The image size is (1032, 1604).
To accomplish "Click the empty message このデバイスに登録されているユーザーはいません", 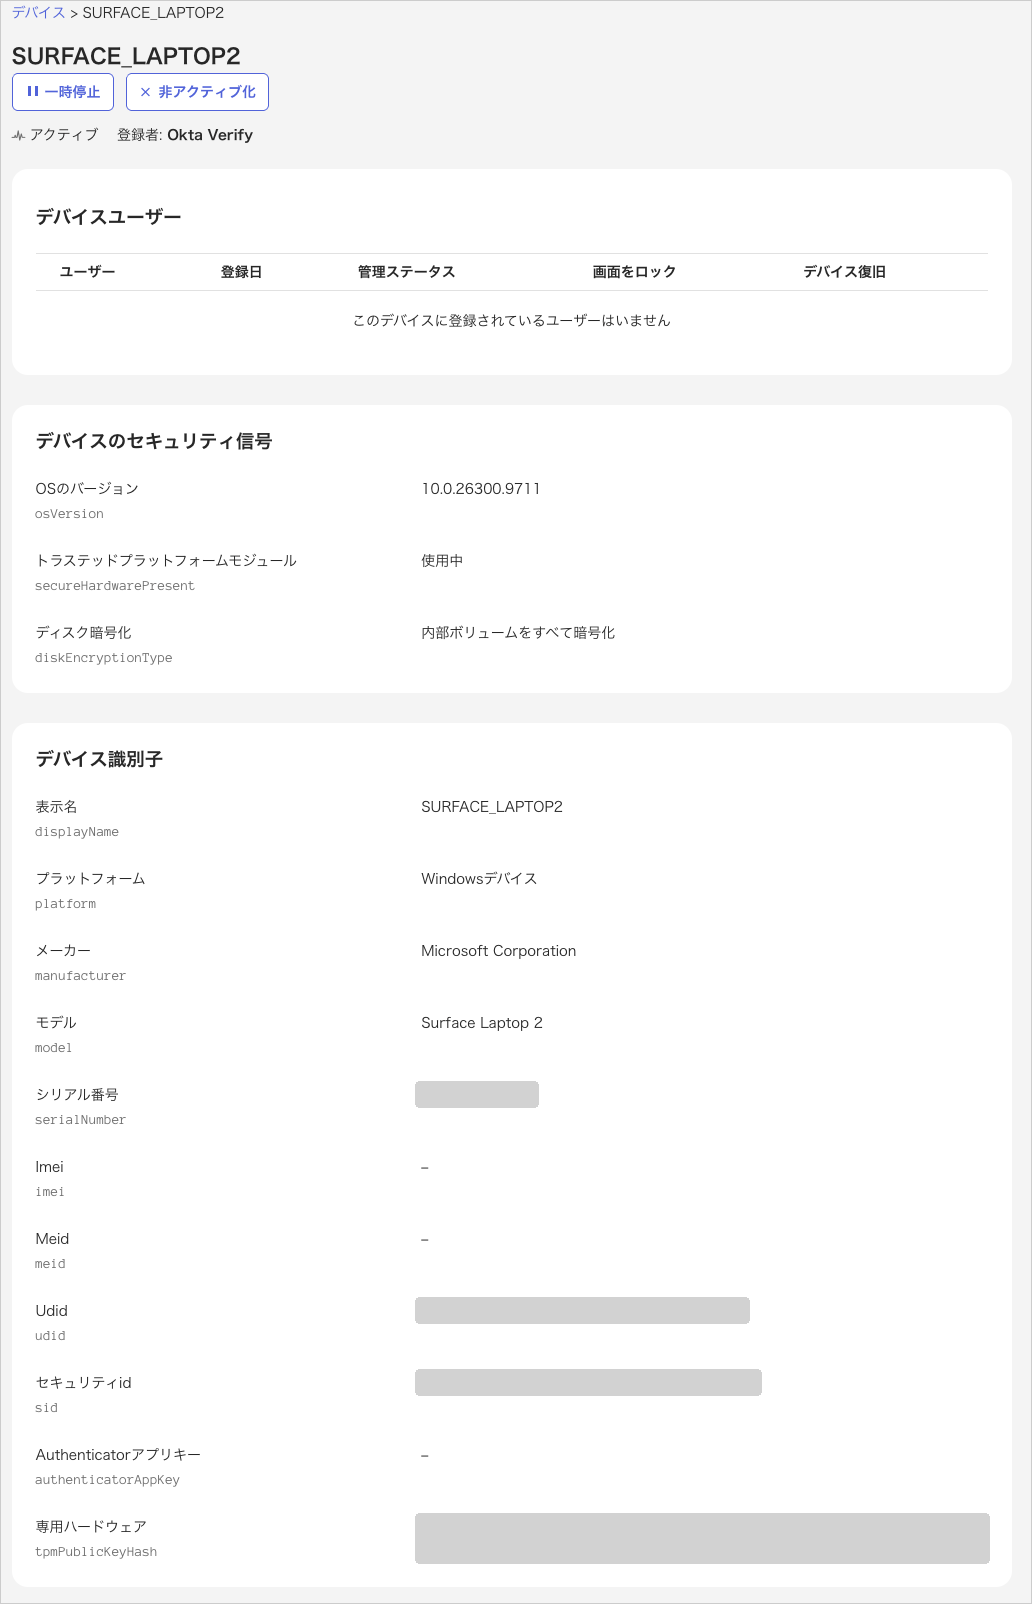I will [511, 320].
